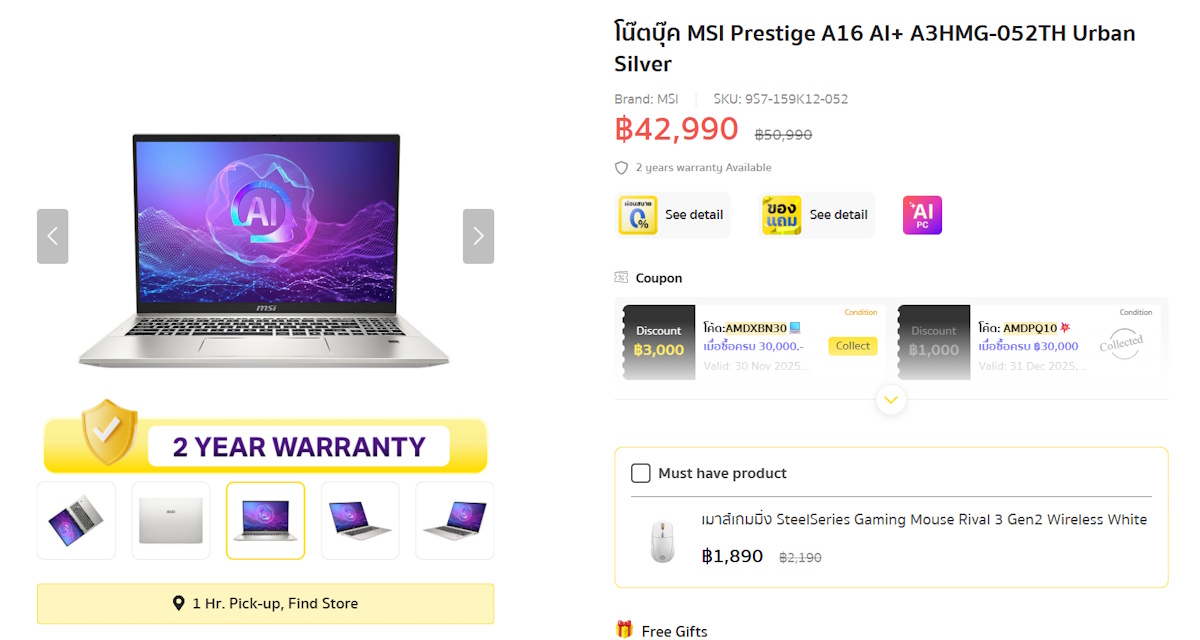Go to the next product image
Viewport: 1200px width, 640px height.
coord(478,236)
